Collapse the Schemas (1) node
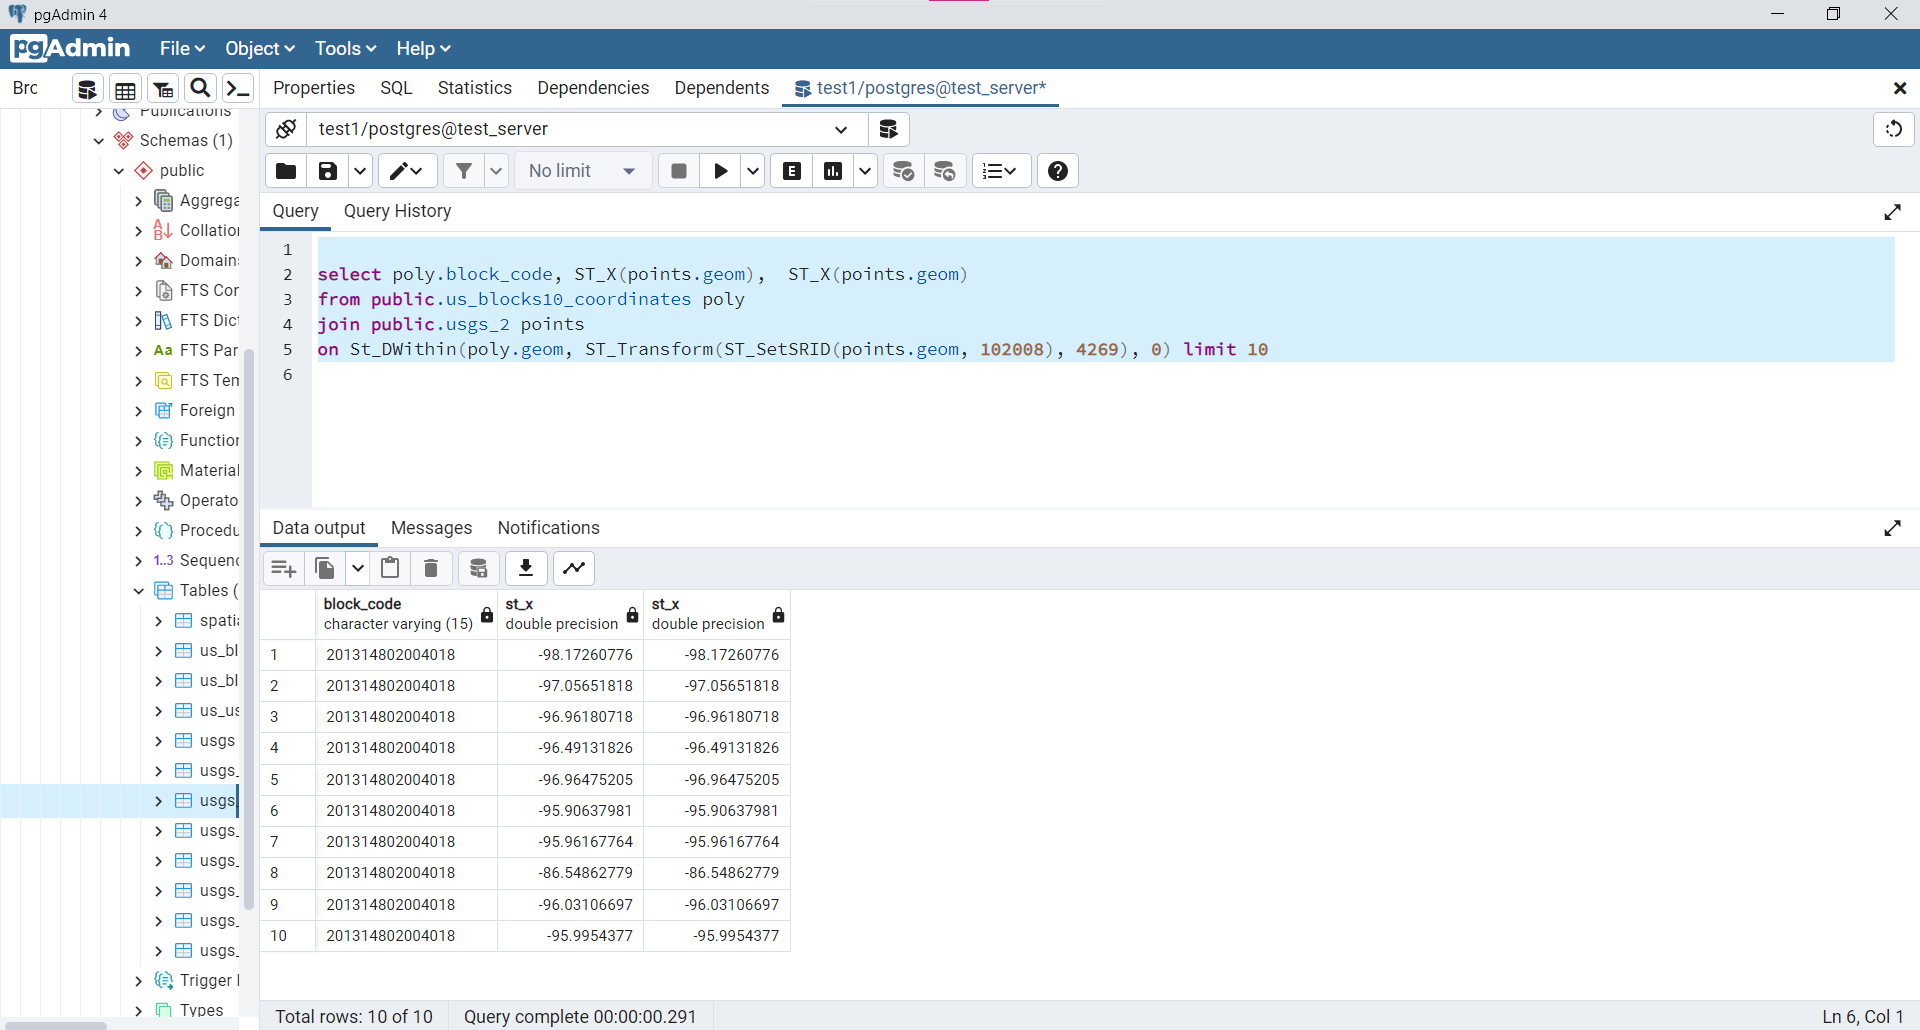Screen dimensions: 1920x1030 click(99, 141)
